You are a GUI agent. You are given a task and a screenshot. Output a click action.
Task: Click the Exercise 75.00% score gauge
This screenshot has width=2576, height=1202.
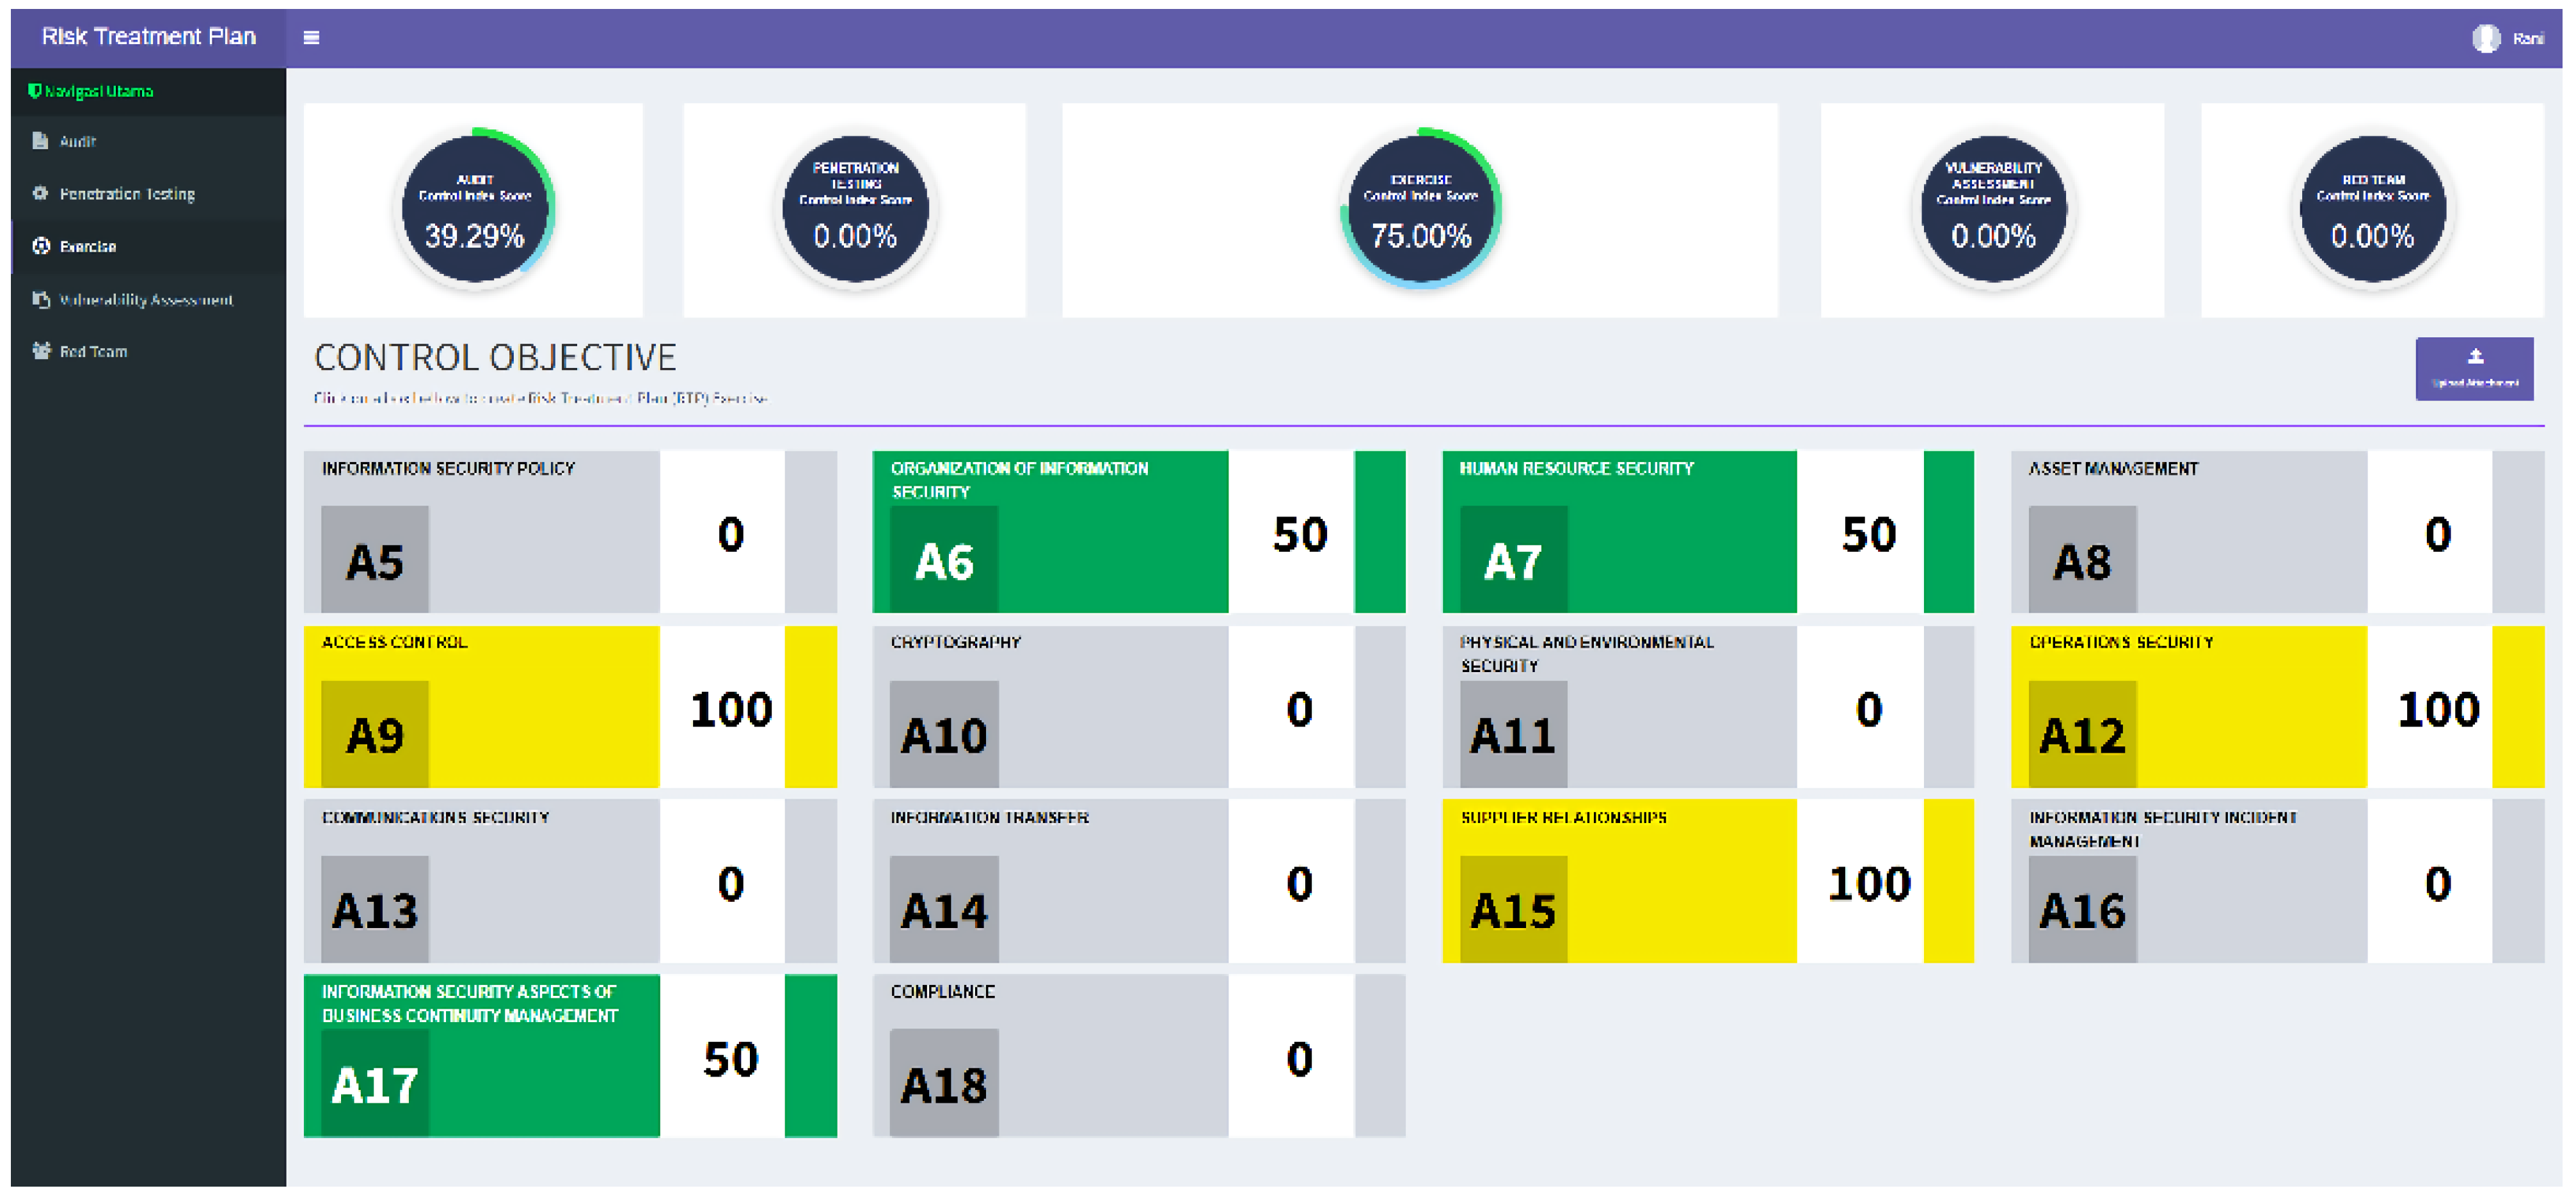tap(1420, 209)
